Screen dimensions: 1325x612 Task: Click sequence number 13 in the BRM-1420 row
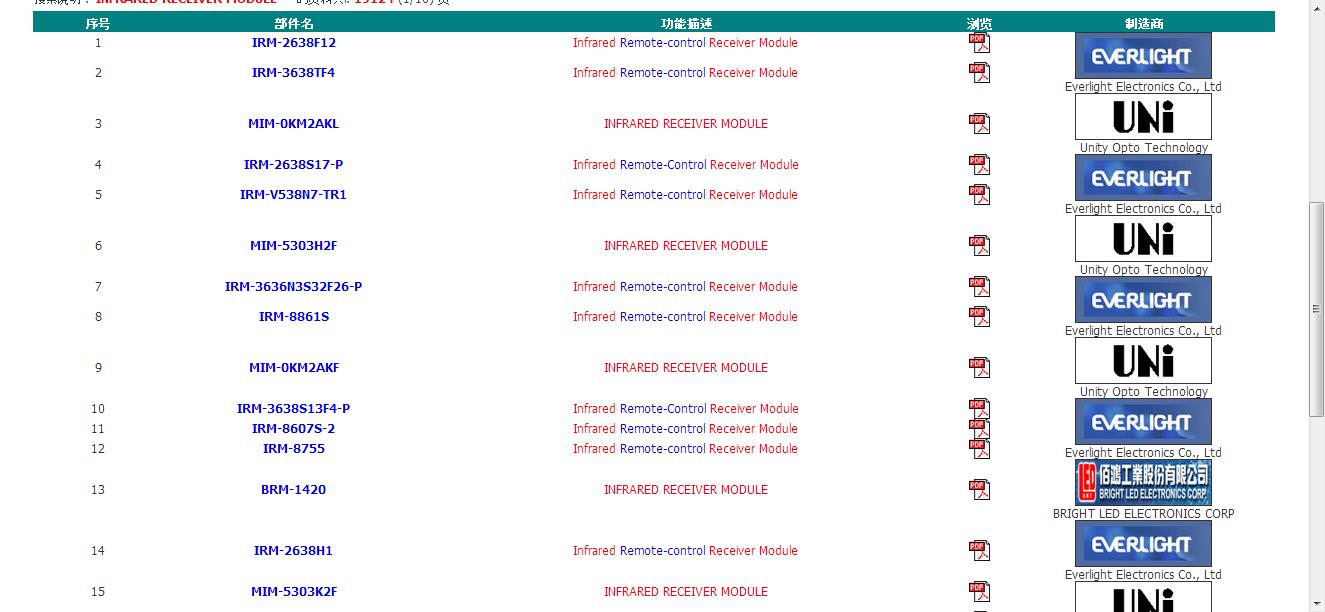tap(98, 490)
